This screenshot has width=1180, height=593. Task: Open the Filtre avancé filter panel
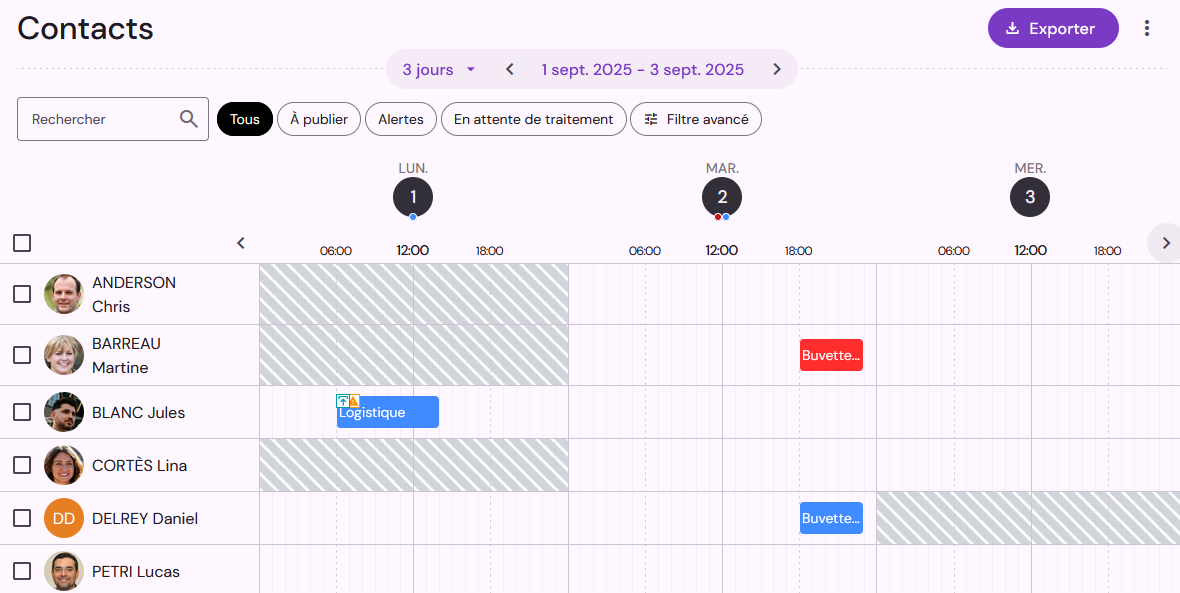[x=696, y=119]
